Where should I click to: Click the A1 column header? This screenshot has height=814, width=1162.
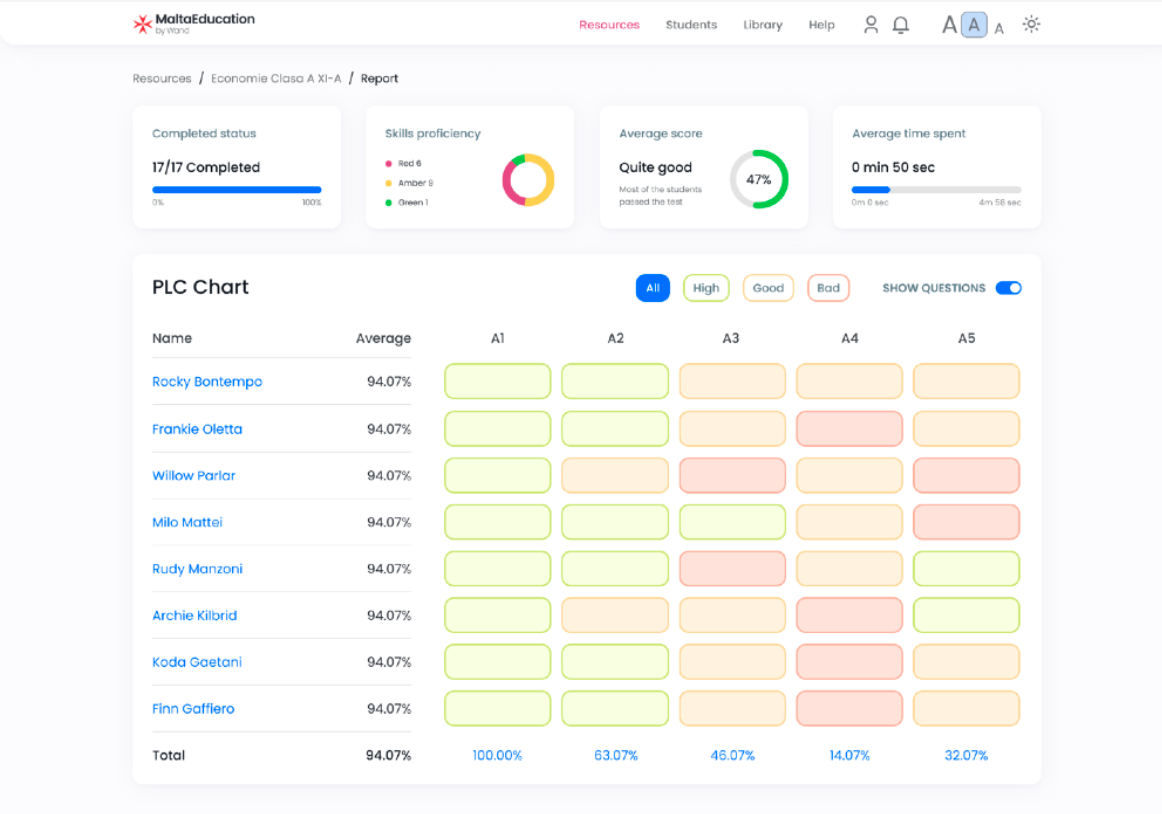click(498, 339)
